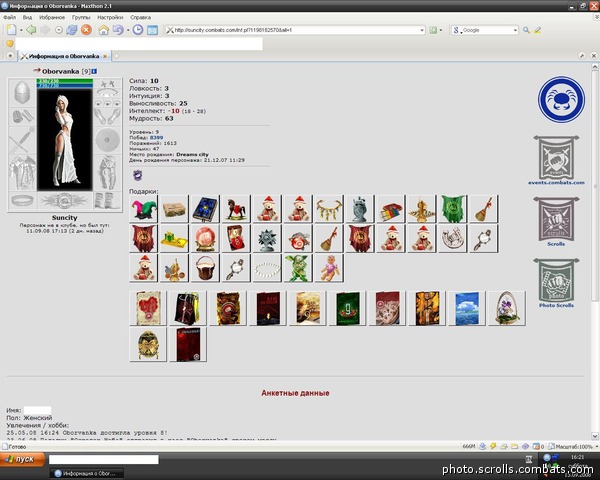Image resolution: width=600 pixels, height=480 pixels.
Task: Click the golden egg gift
Action: click(x=148, y=344)
